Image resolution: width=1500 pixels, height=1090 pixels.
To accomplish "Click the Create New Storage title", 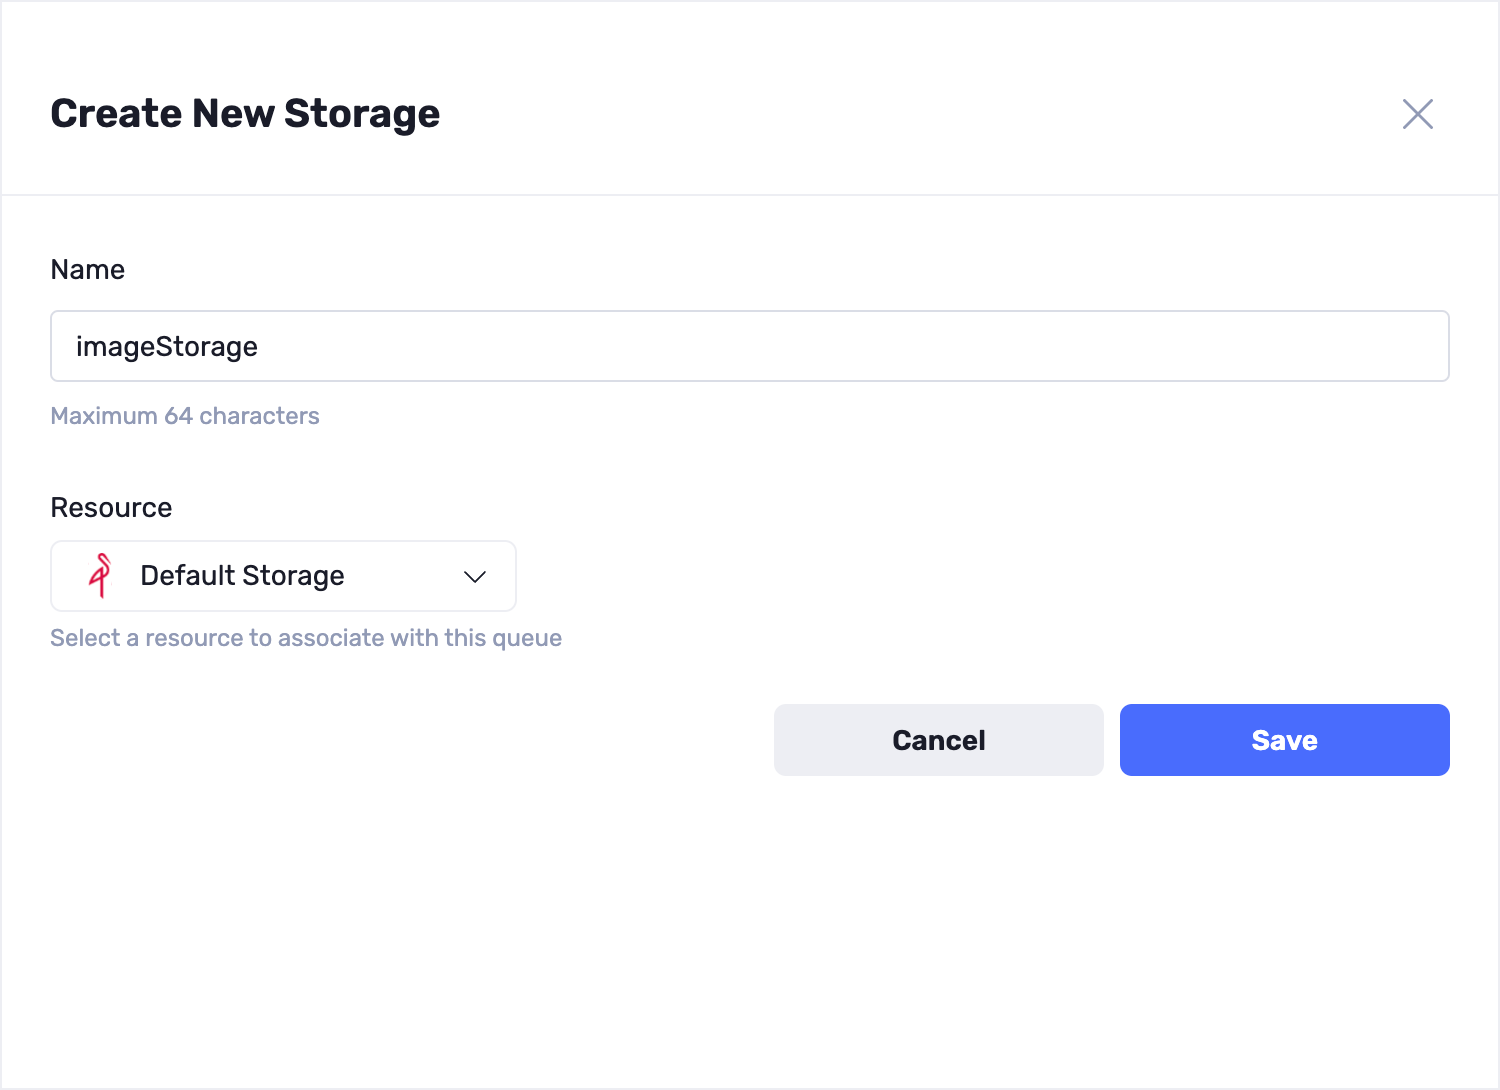I will pos(245,114).
